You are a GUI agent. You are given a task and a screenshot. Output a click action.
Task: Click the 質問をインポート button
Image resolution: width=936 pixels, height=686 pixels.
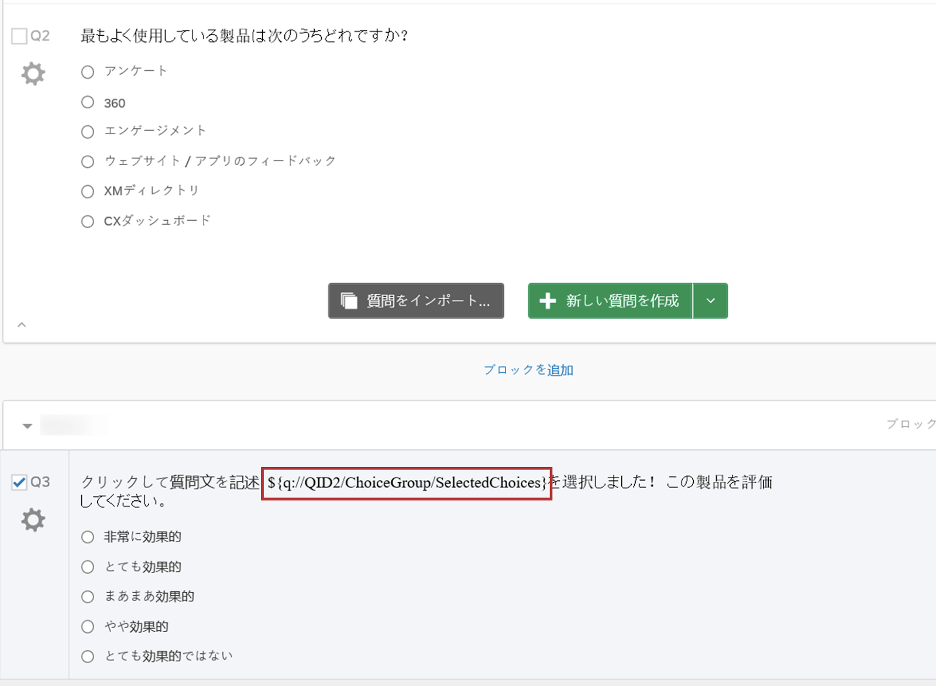416,301
